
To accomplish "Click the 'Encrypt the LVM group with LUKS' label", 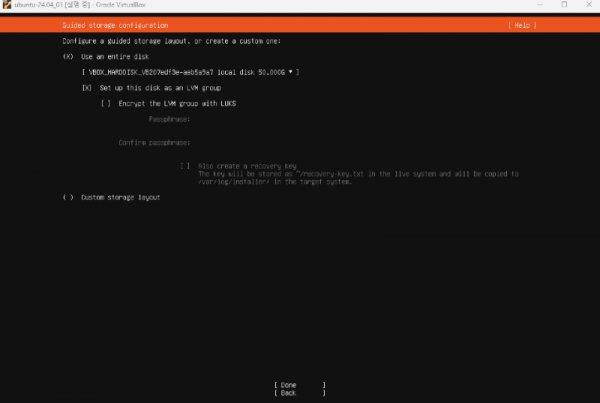I will (x=177, y=103).
